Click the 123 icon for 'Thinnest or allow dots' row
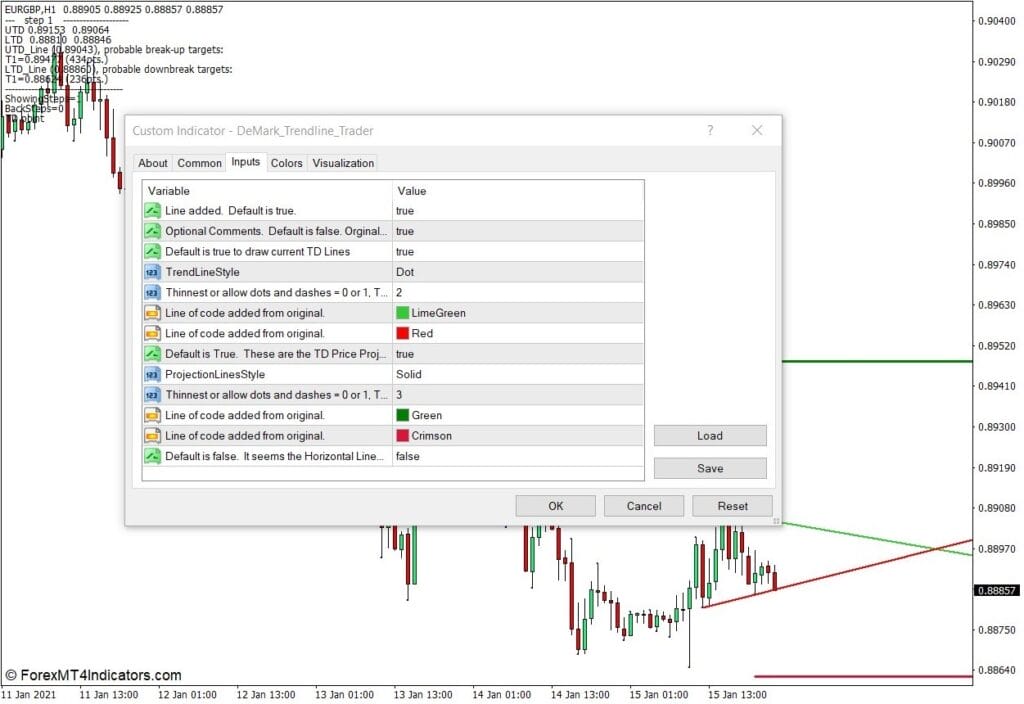 [x=152, y=292]
